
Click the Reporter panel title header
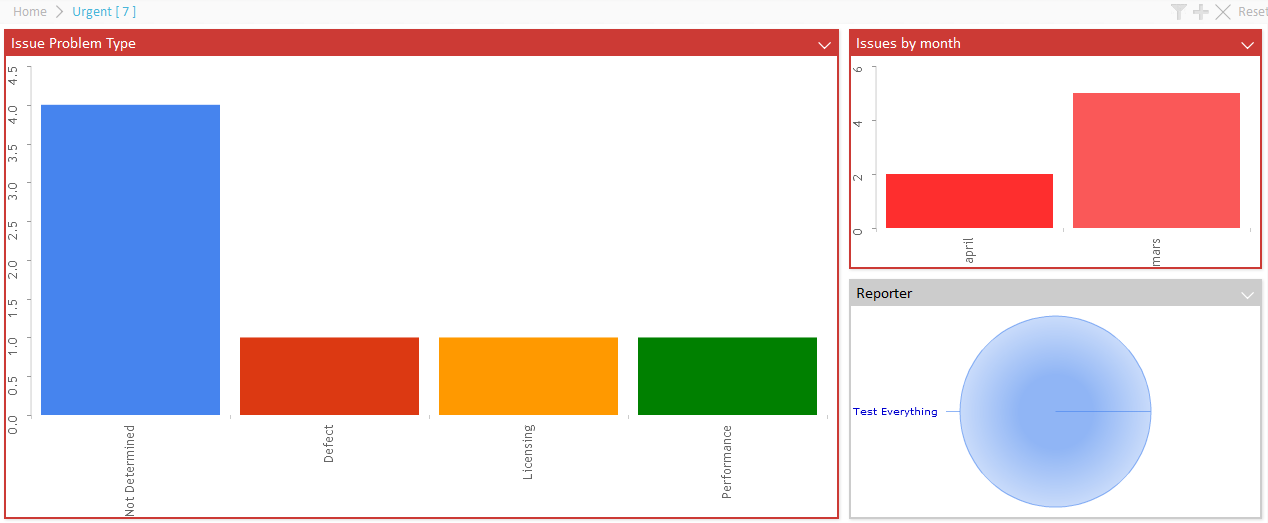point(884,294)
